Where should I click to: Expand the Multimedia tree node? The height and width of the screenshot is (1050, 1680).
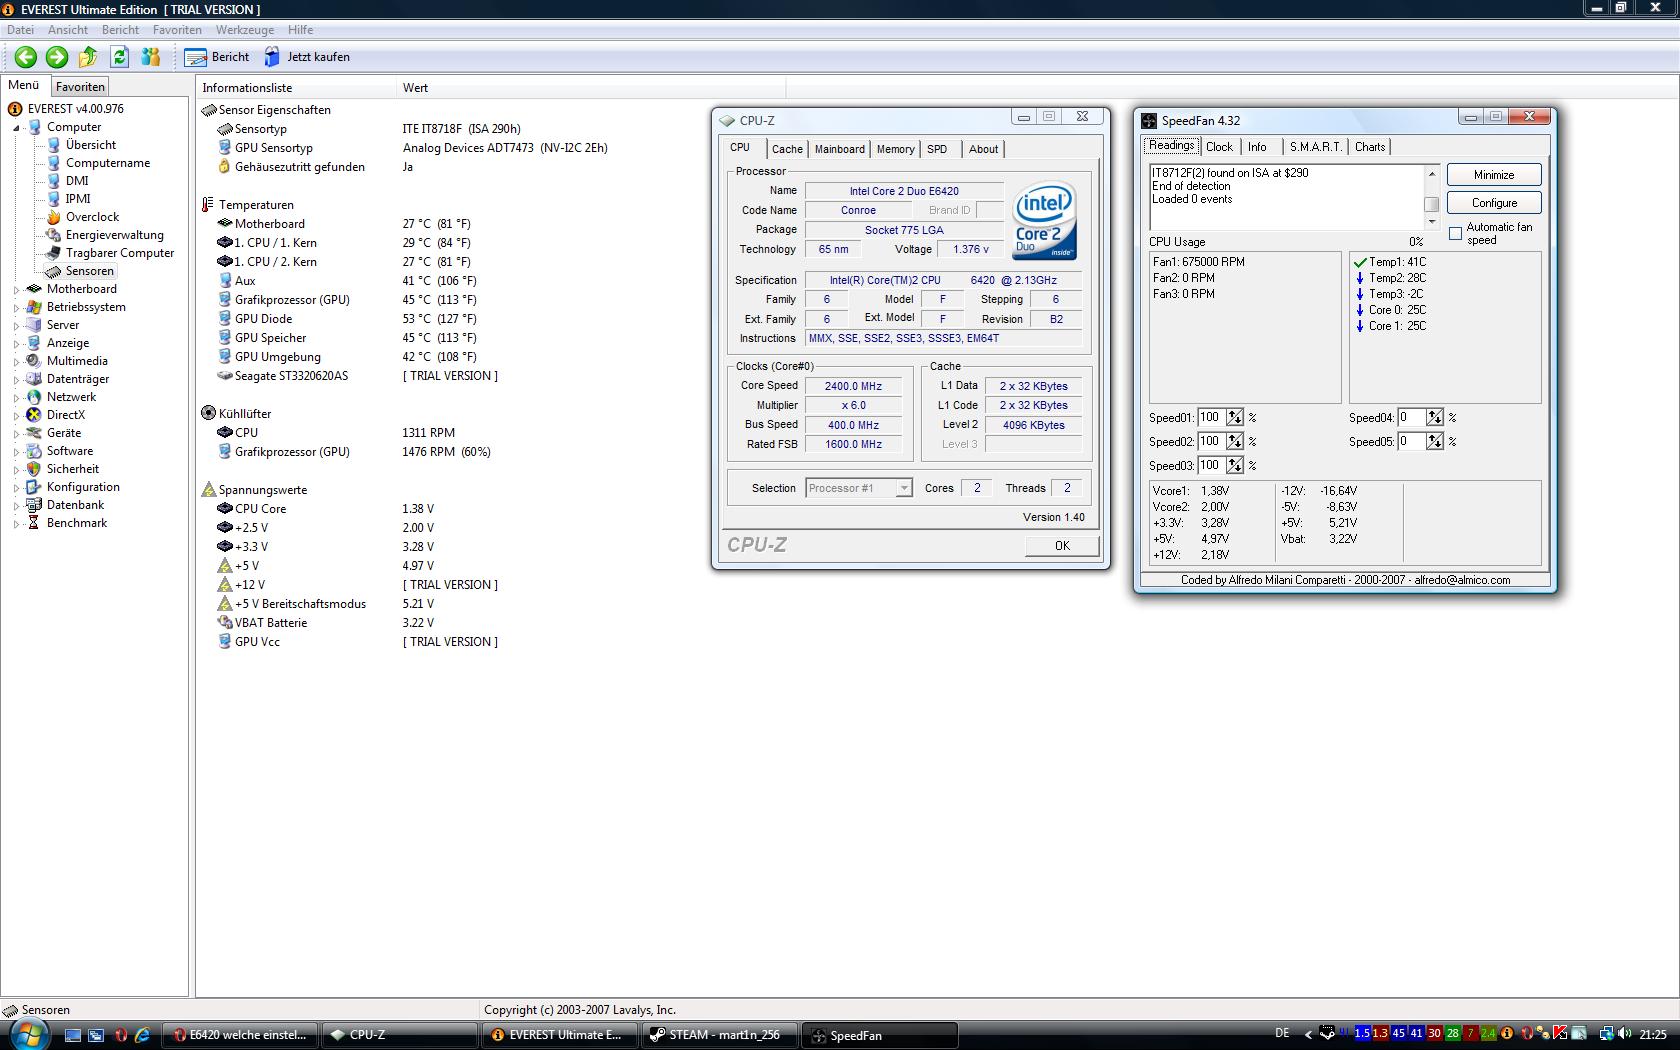coord(16,362)
